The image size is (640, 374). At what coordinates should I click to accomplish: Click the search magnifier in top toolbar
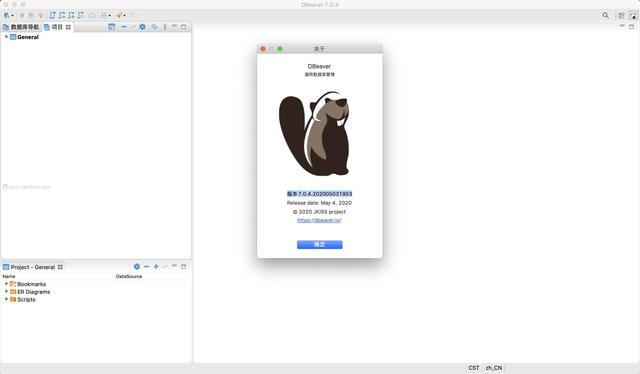[606, 15]
